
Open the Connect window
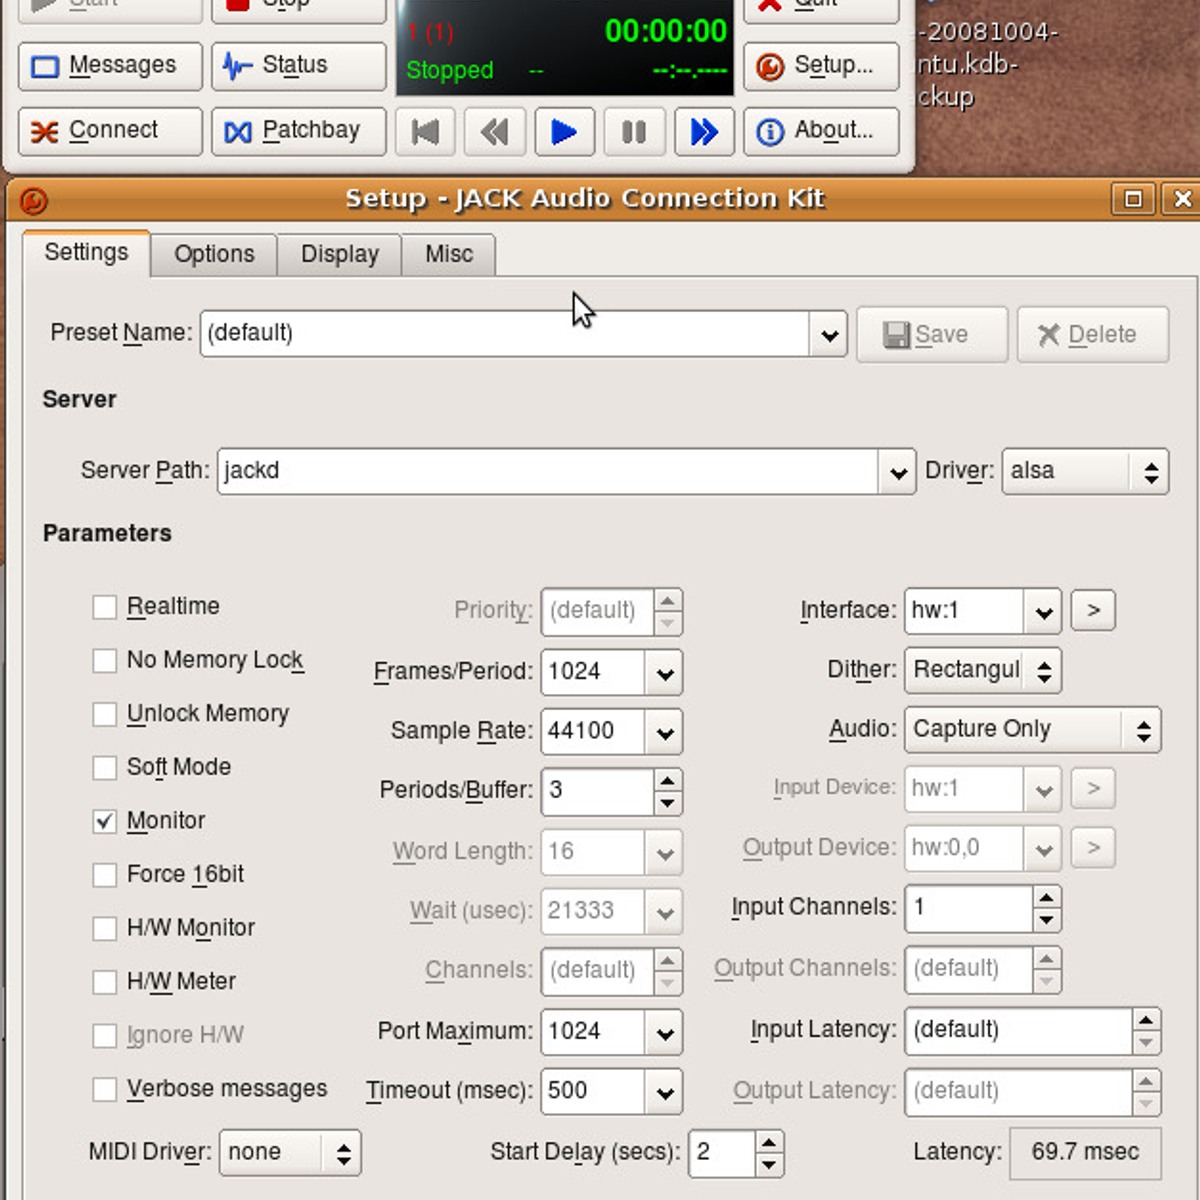pos(110,131)
